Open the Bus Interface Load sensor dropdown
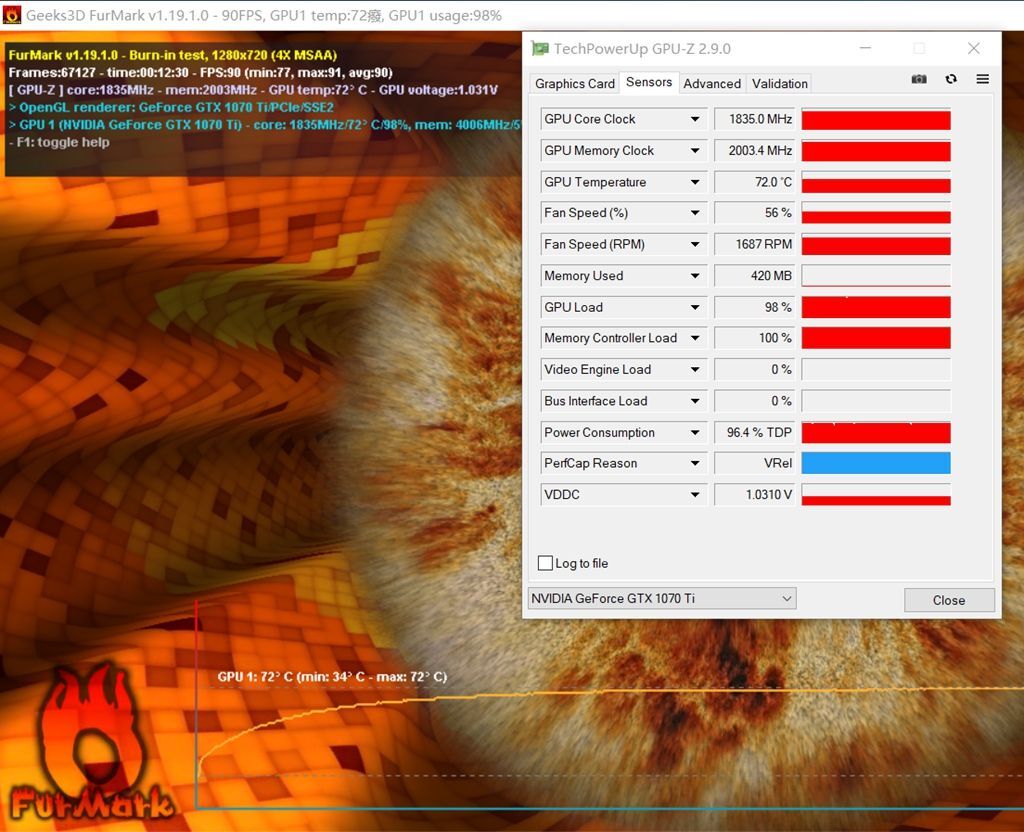 [695, 400]
